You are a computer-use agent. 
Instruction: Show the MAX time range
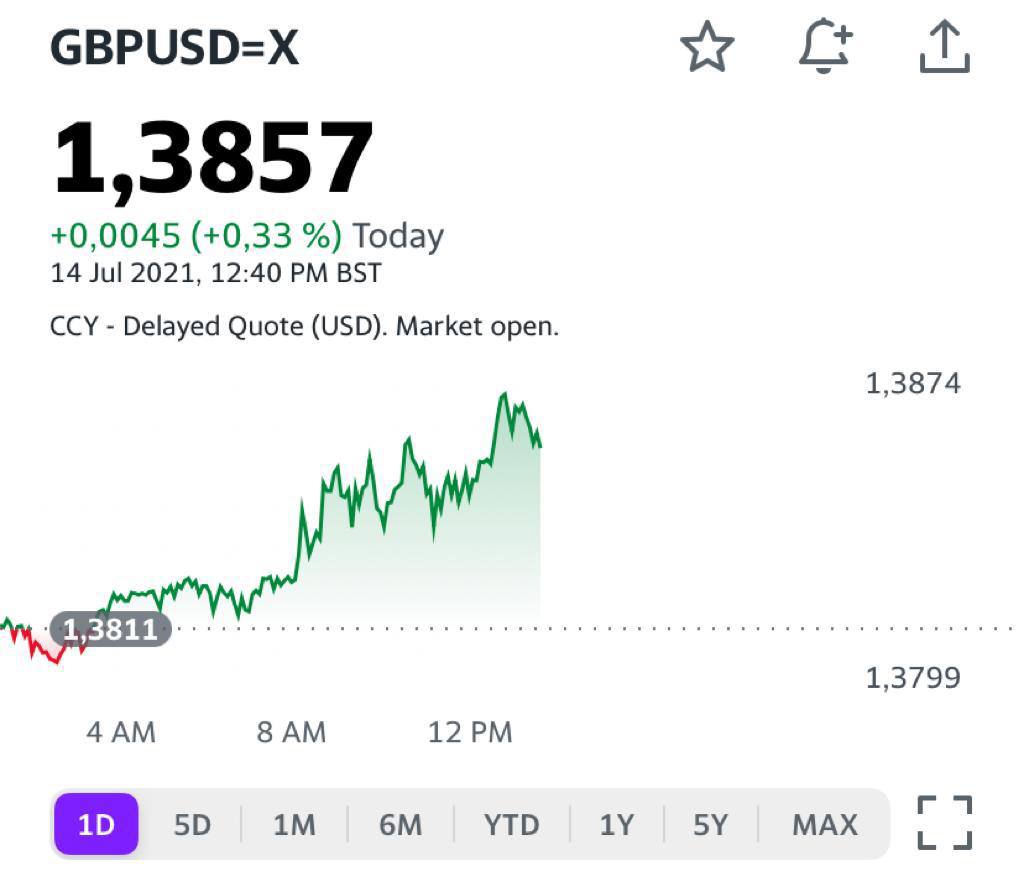[825, 825]
